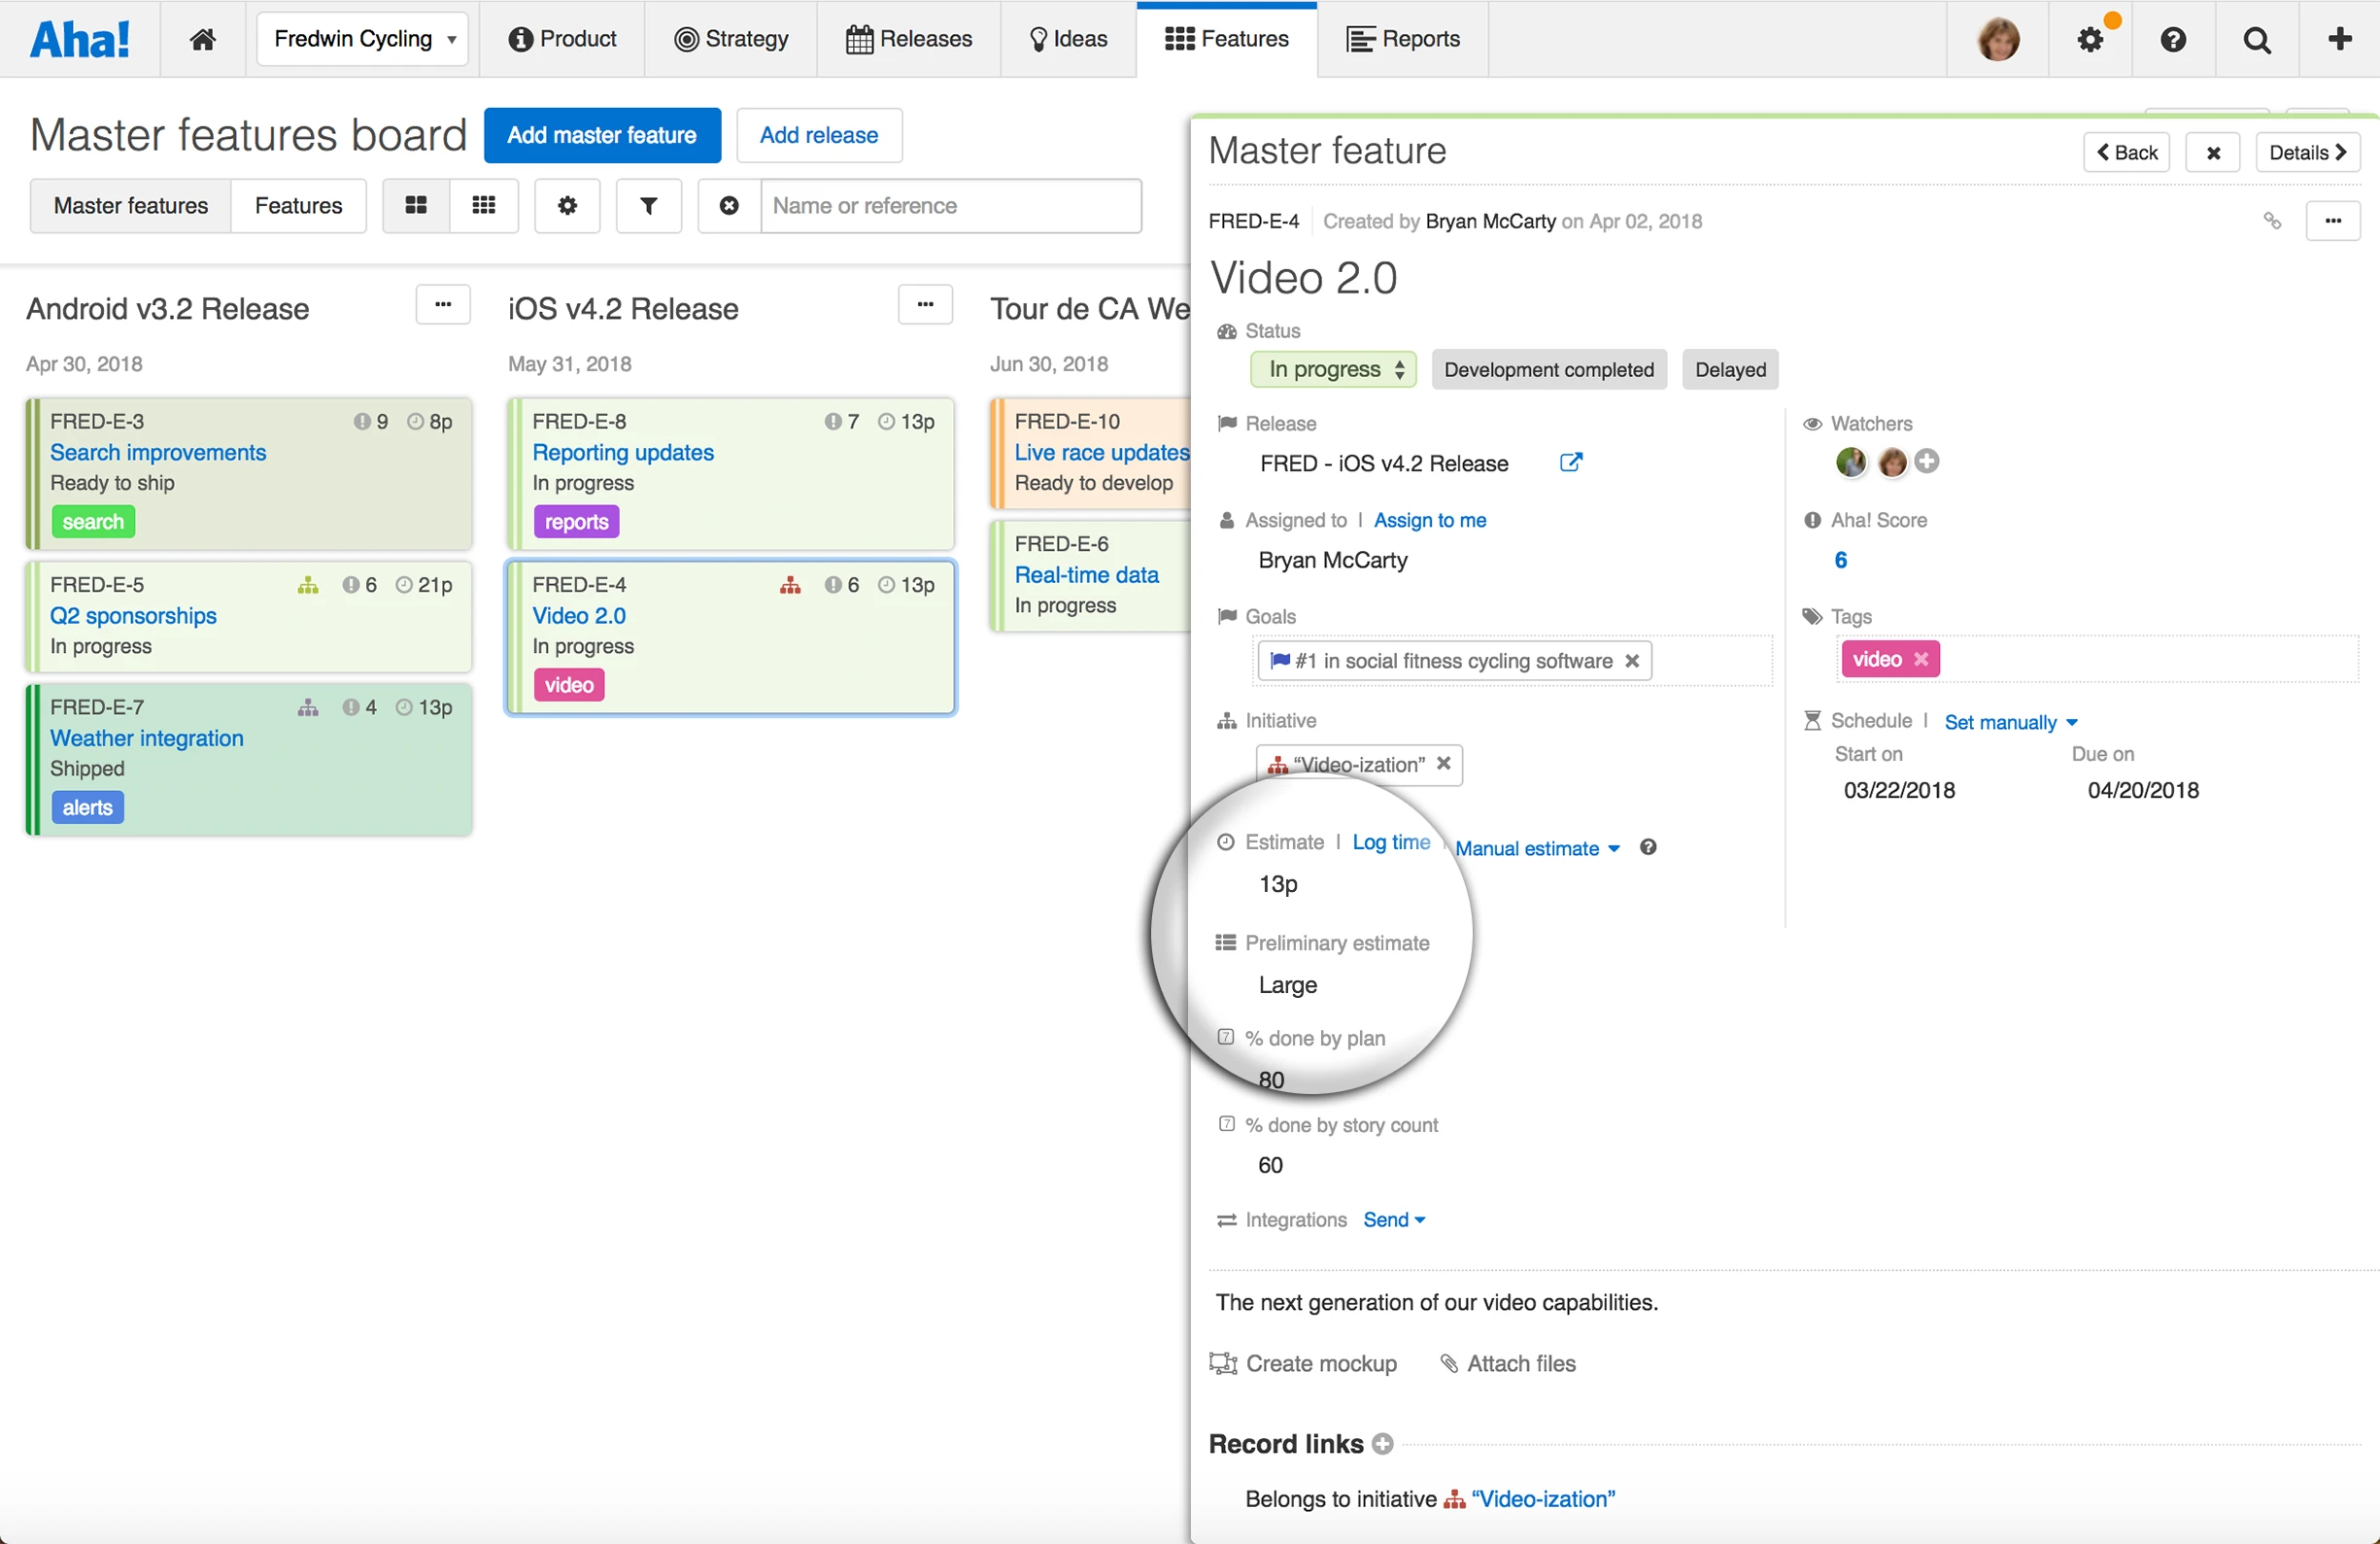The height and width of the screenshot is (1544, 2380).
Task: Remove the video tag
Action: pos(1921,660)
